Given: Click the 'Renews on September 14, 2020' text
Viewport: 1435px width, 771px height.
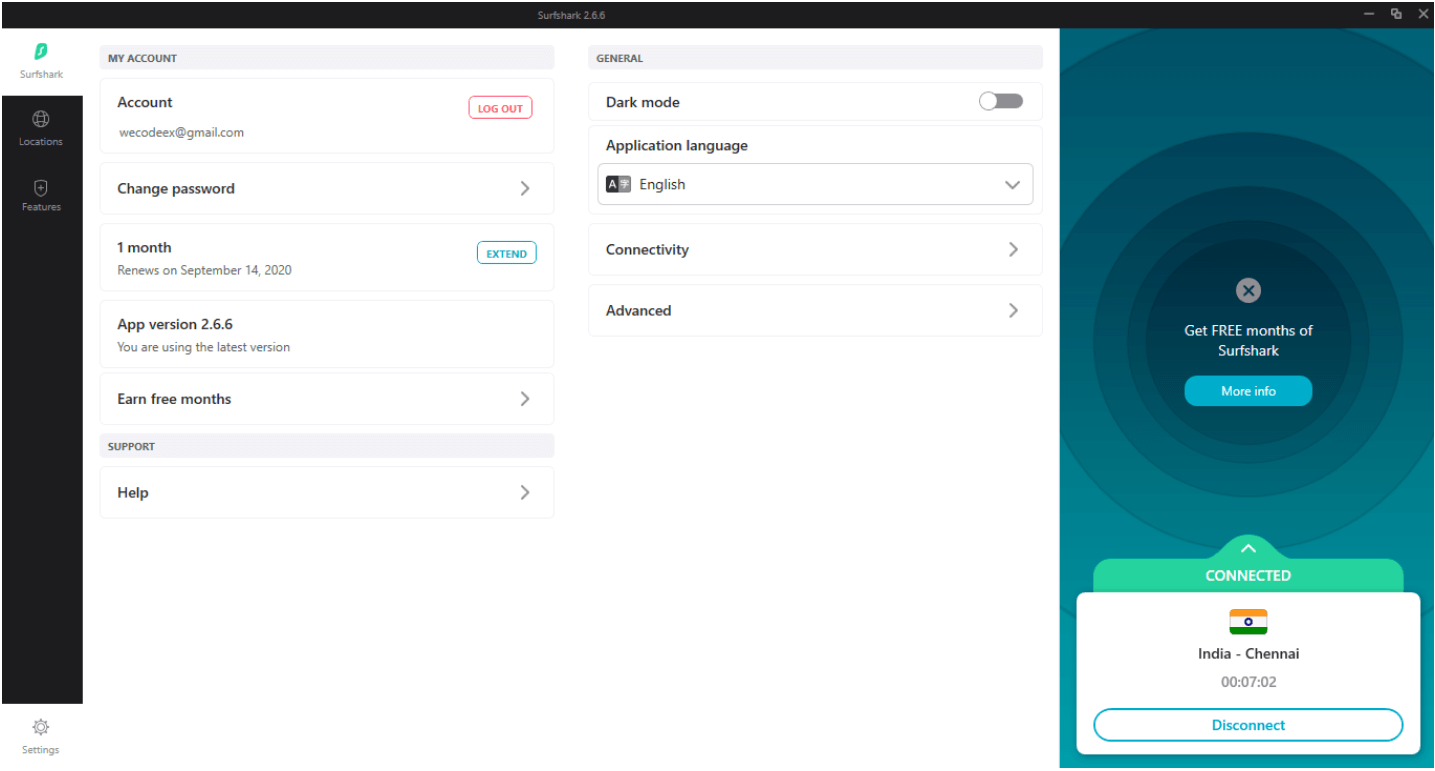Looking at the screenshot, I should (204, 270).
